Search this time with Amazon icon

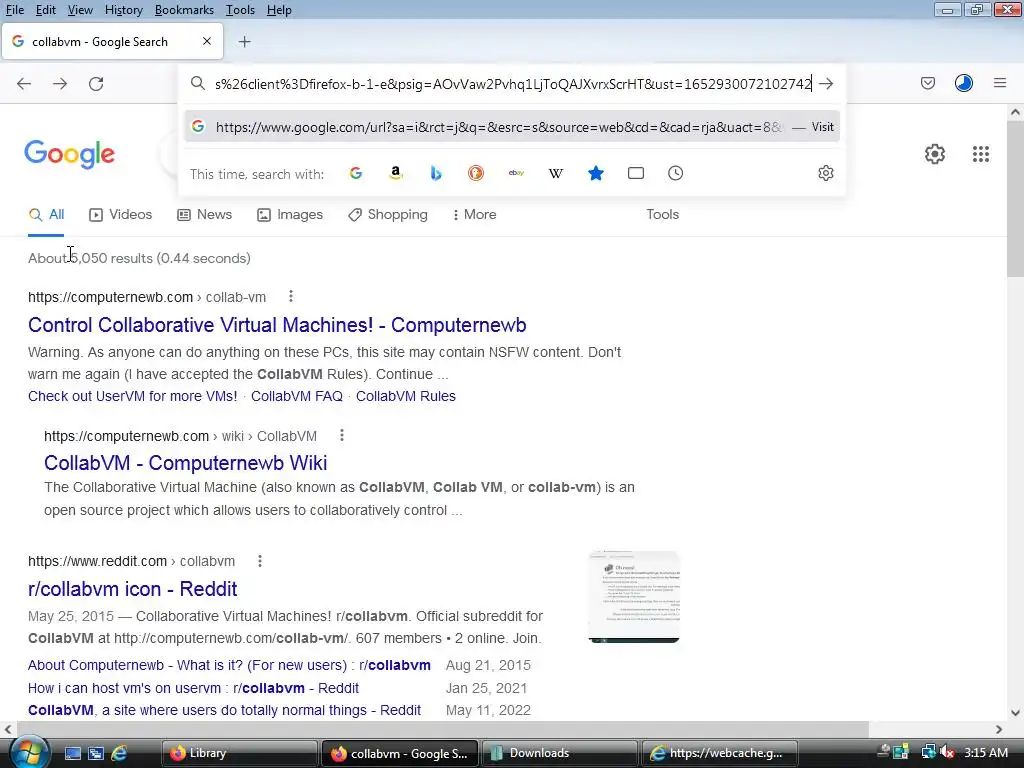pos(396,173)
